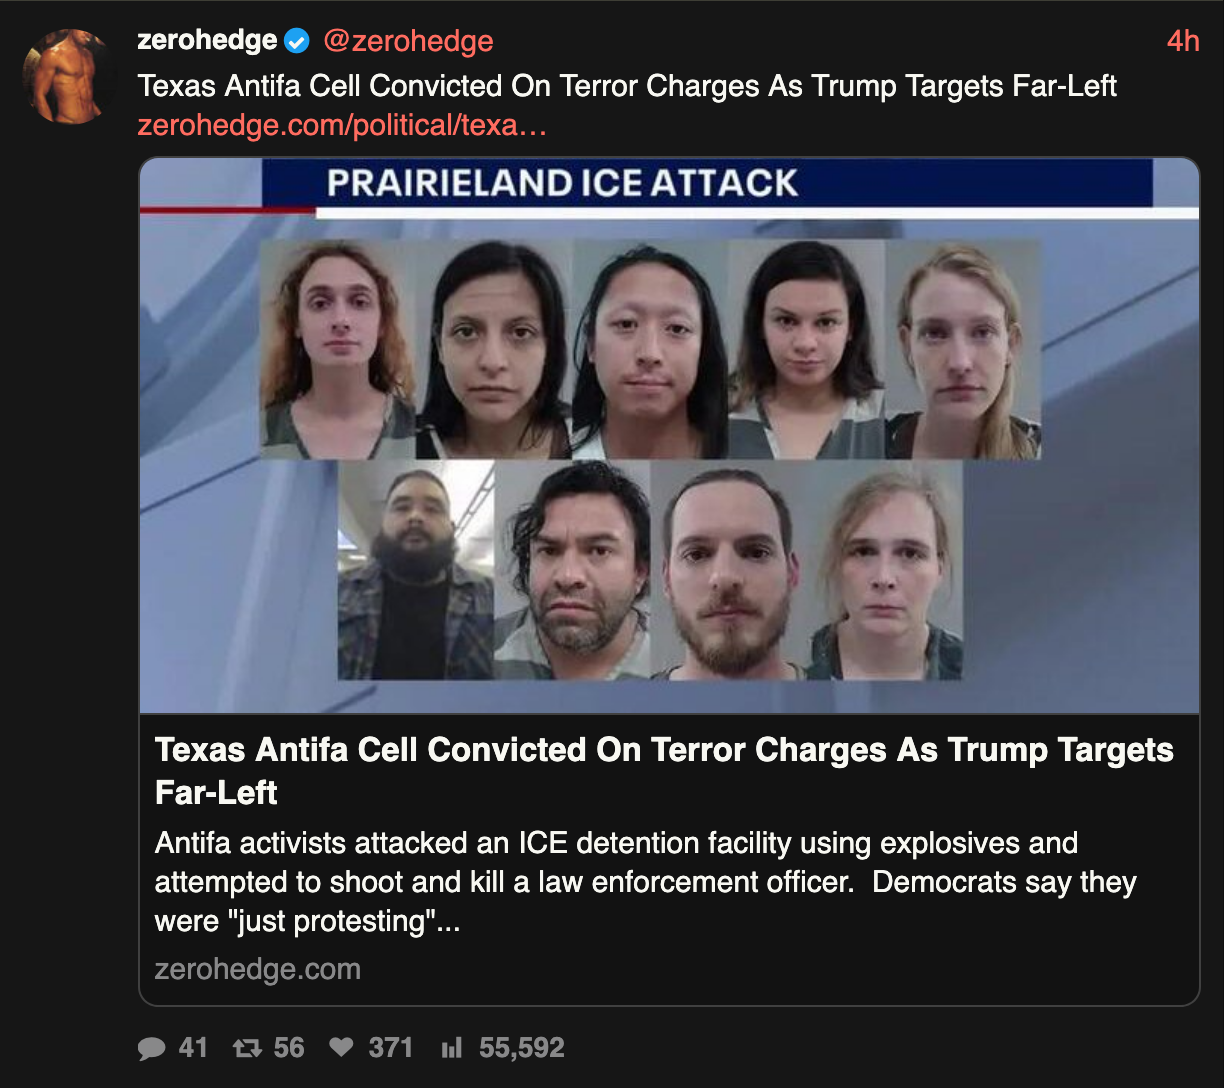Open the zerohedge.com/political/texa… link
The height and width of the screenshot is (1088, 1224).
click(x=342, y=126)
